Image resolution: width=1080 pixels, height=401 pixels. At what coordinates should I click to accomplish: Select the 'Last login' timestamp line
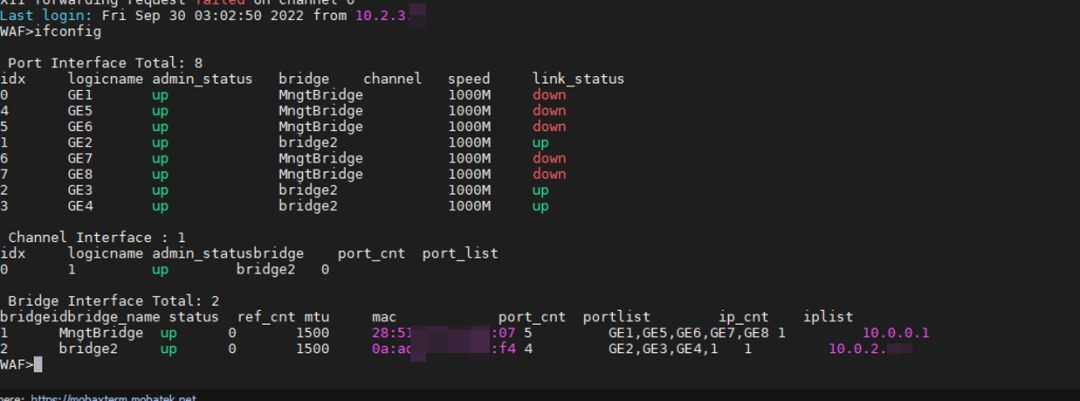[x=213, y=16]
